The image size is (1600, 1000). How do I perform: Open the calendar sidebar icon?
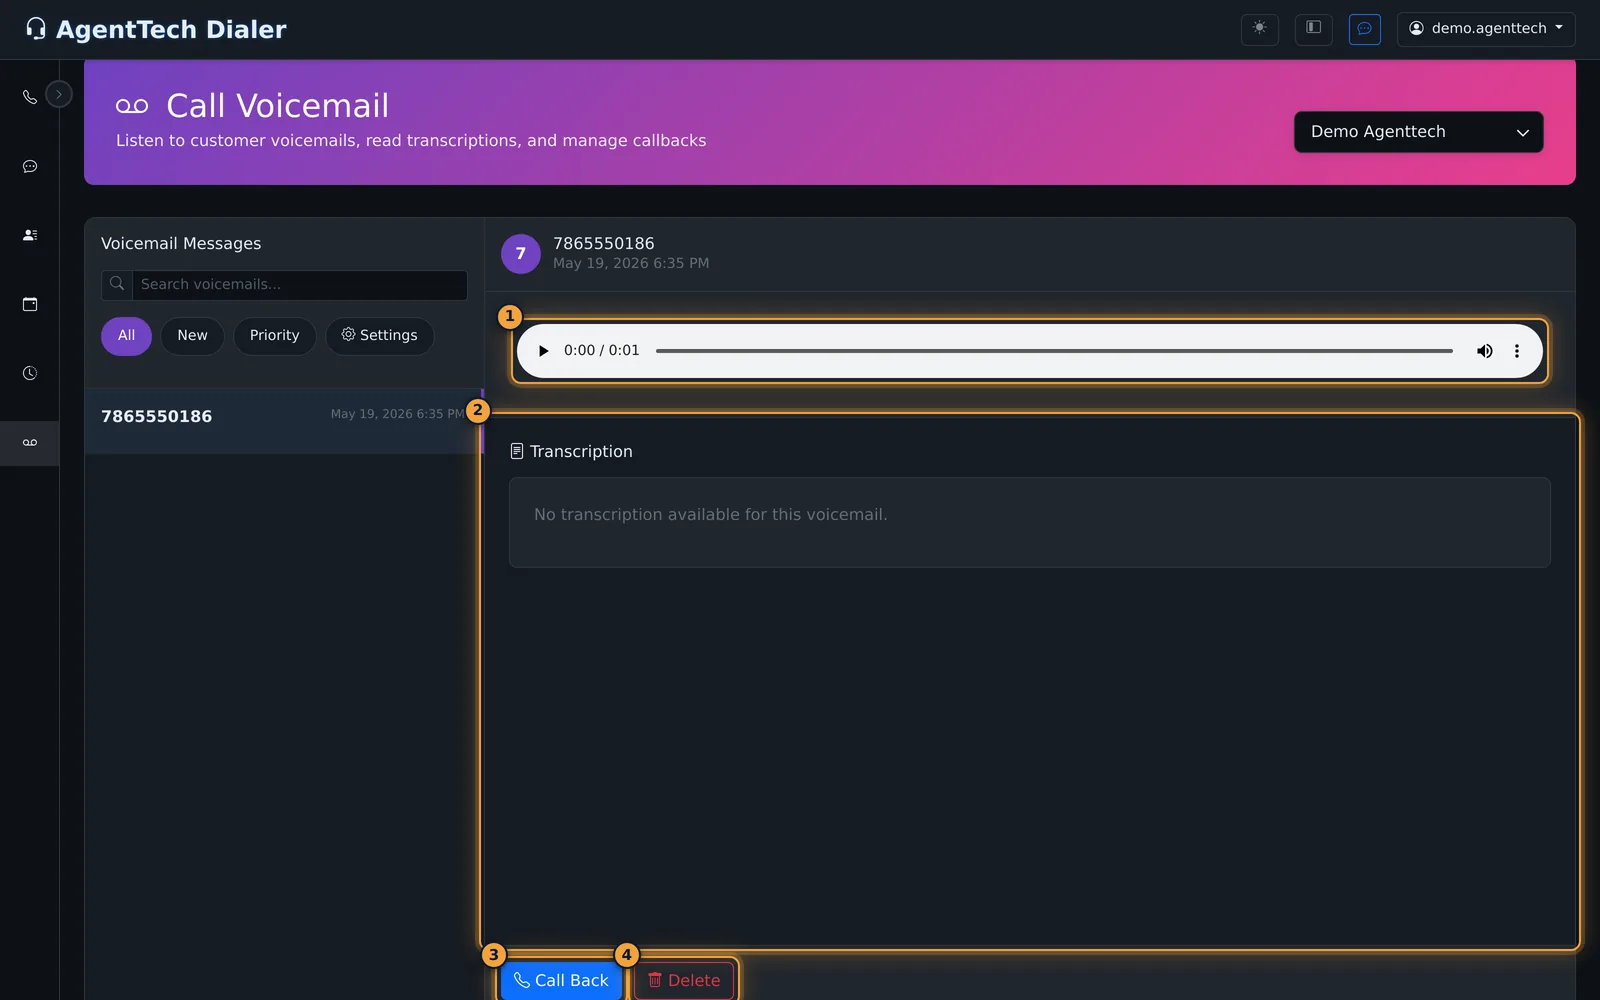click(30, 304)
